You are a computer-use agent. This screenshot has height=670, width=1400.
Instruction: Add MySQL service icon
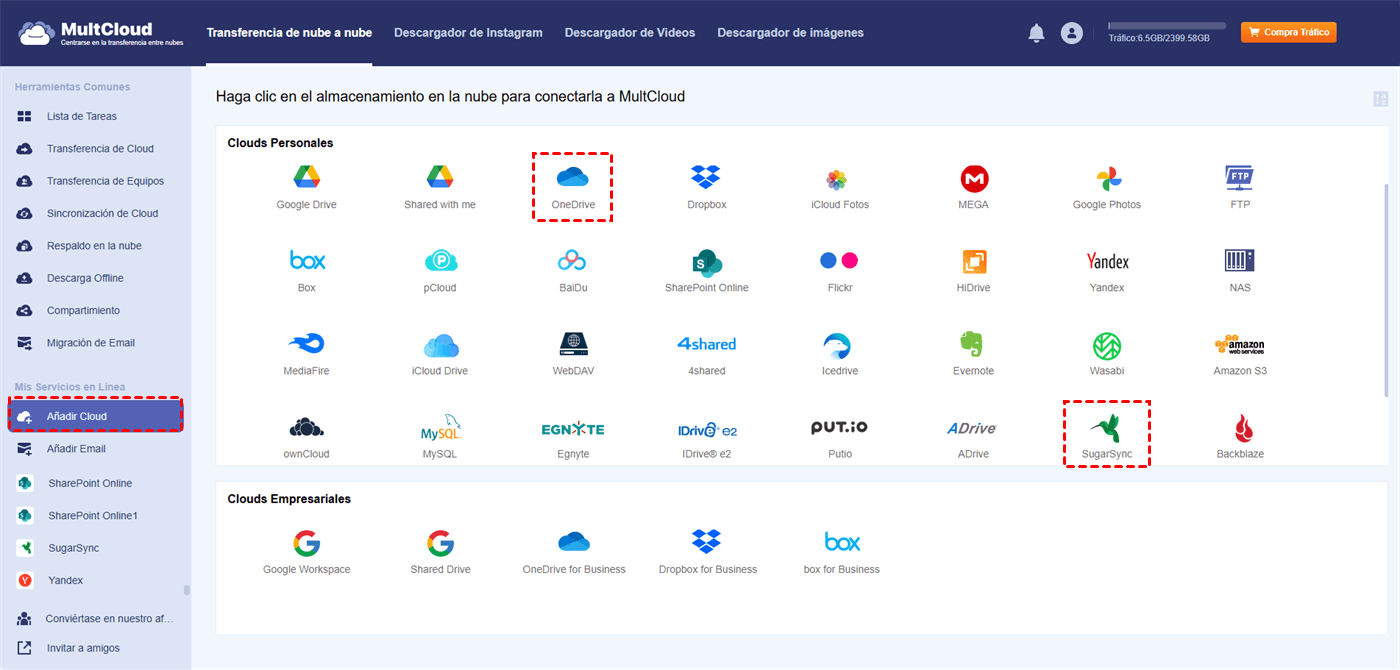(440, 428)
